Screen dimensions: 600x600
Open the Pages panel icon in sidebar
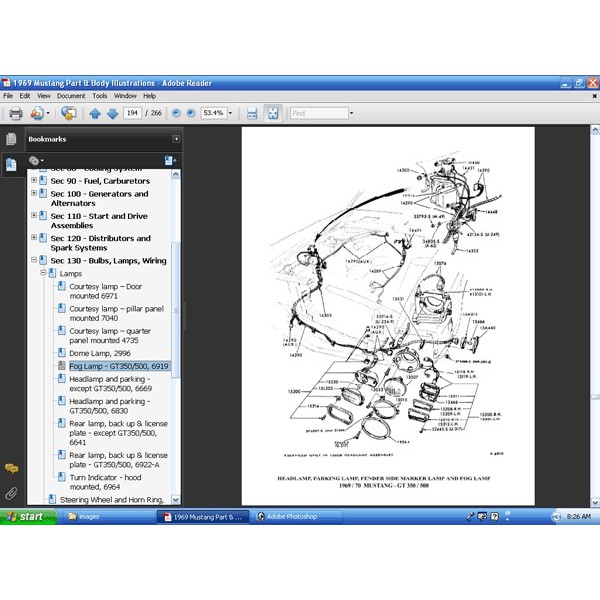coord(11,139)
